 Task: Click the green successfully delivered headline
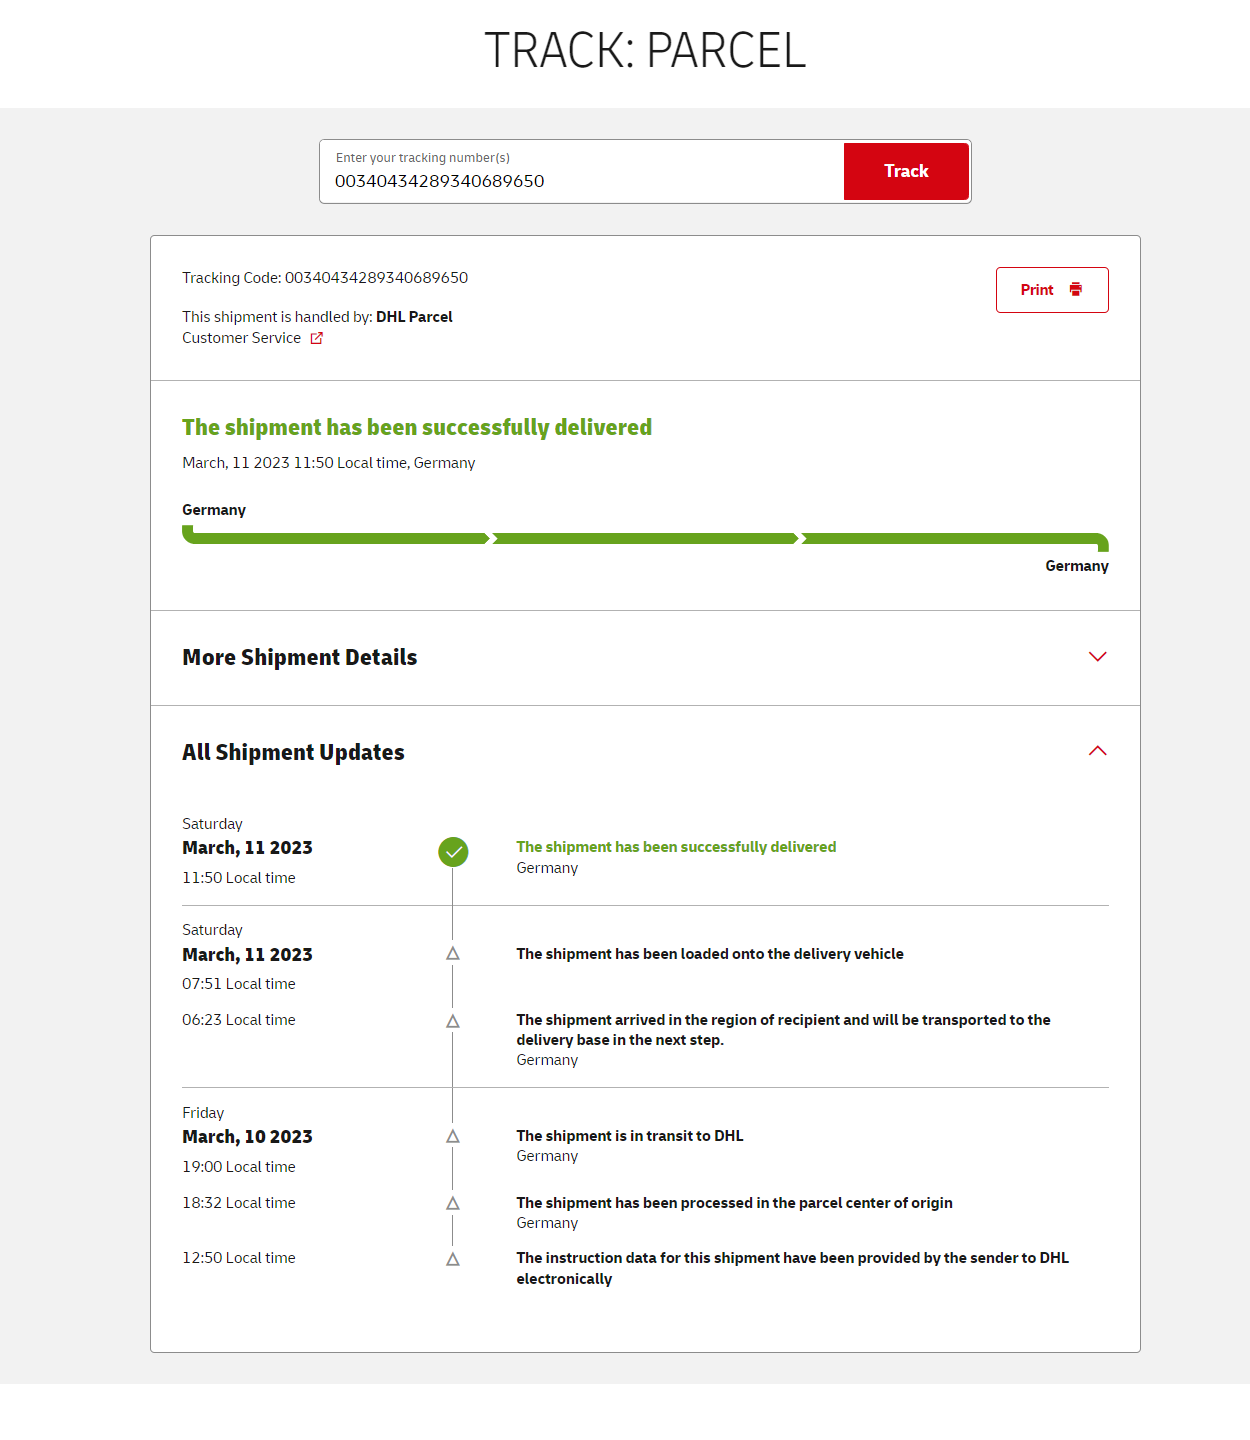pos(416,427)
